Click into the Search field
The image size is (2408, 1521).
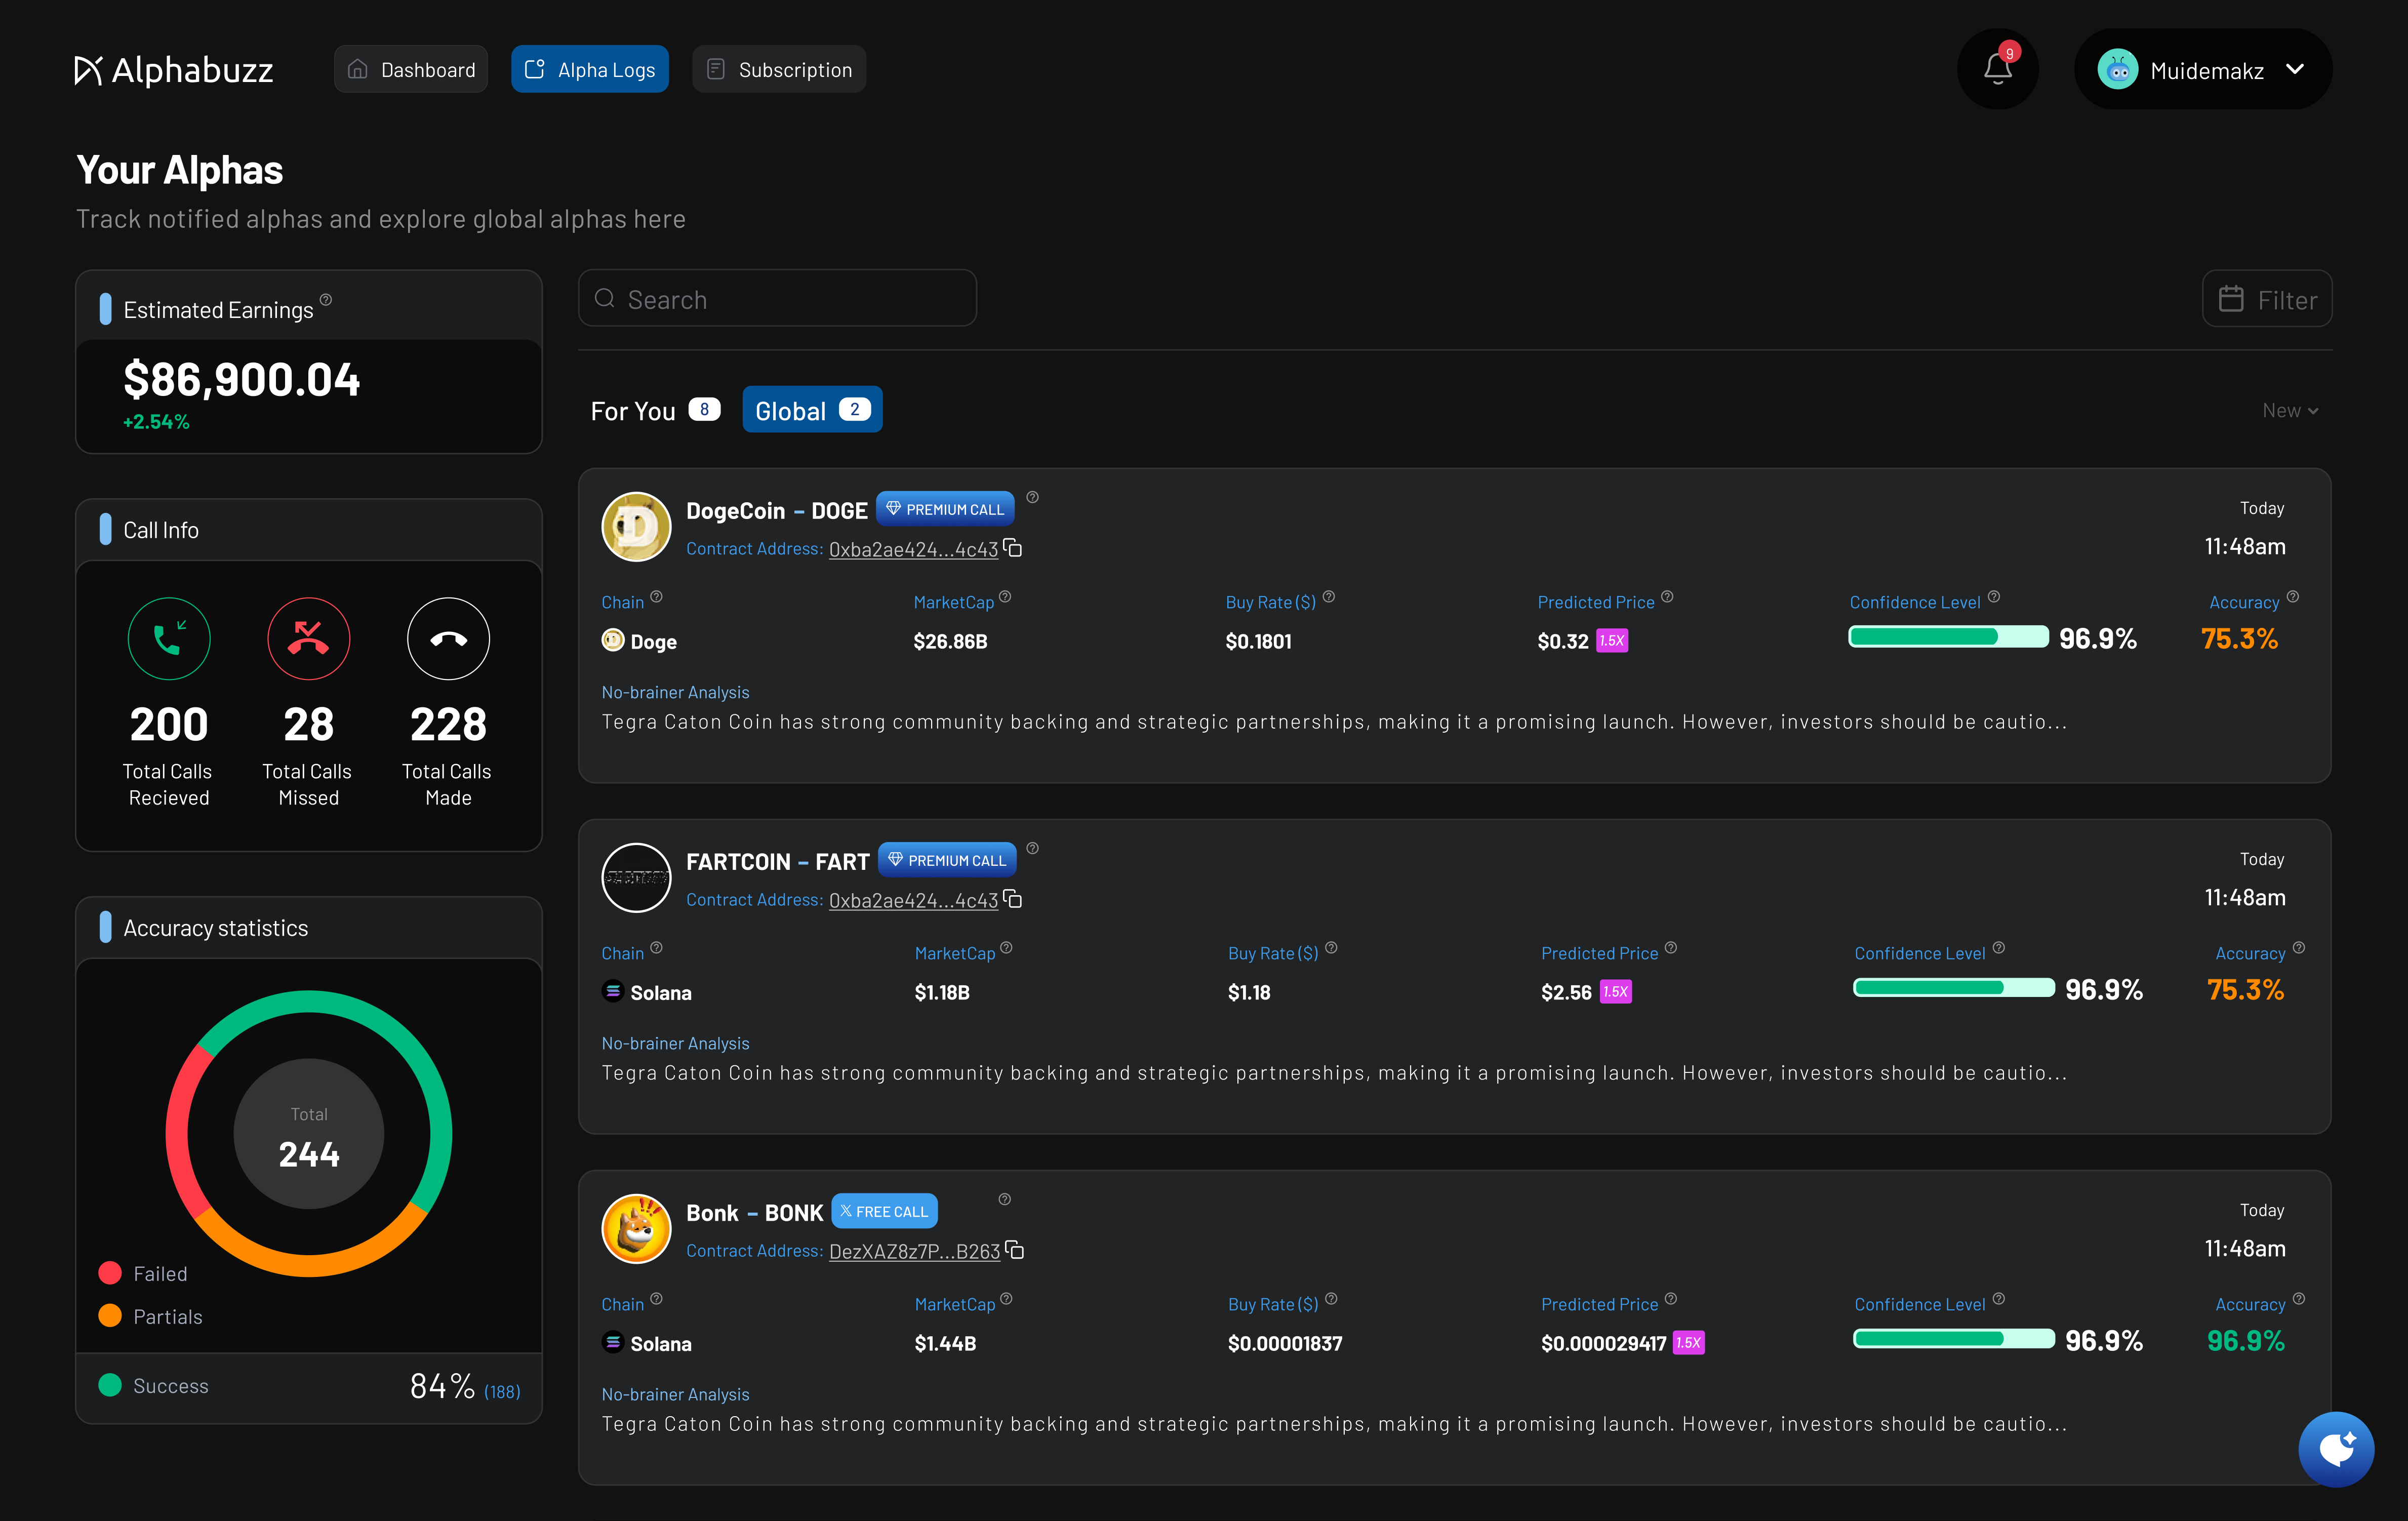[x=777, y=298]
